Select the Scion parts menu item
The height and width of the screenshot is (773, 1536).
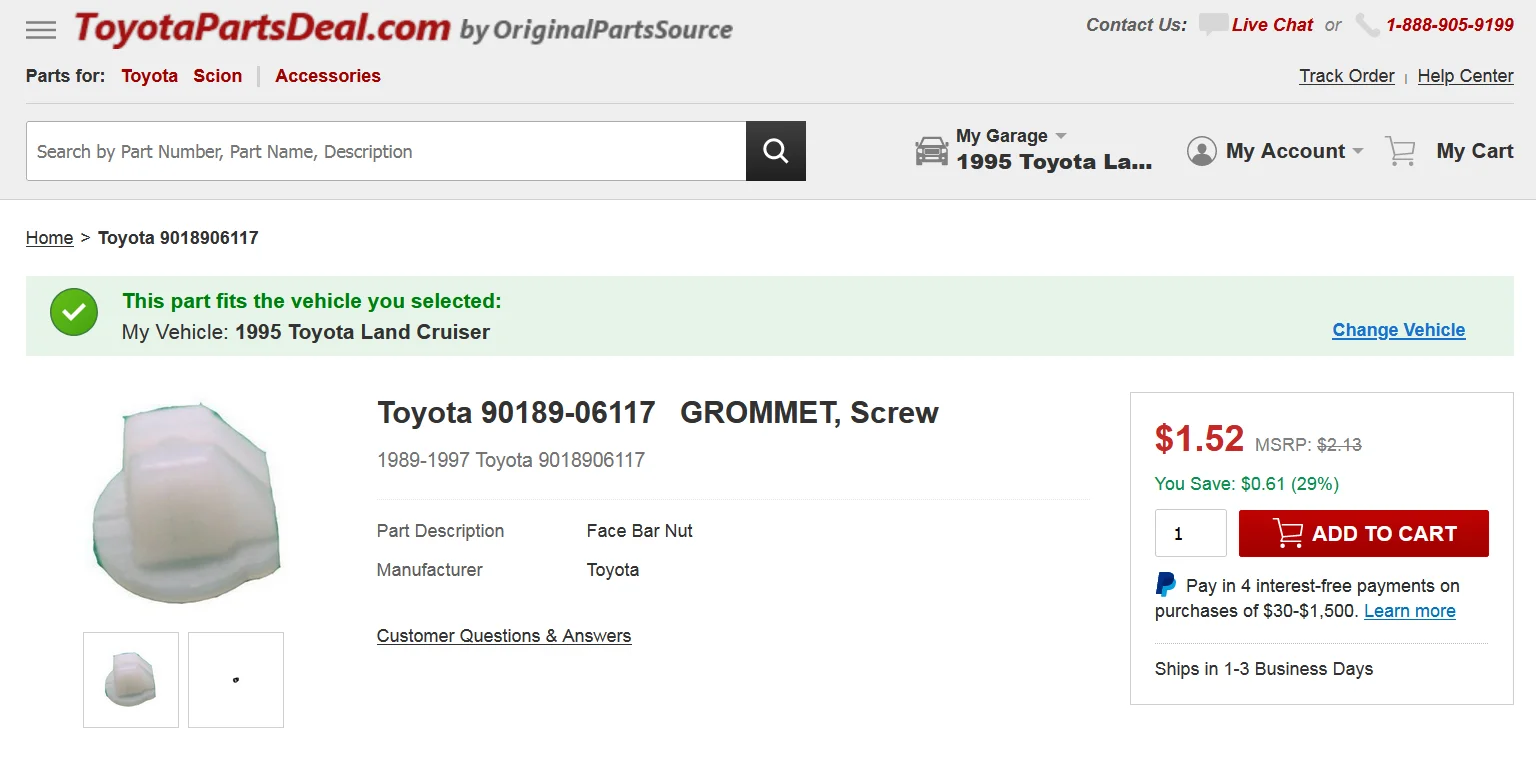pyautogui.click(x=218, y=76)
